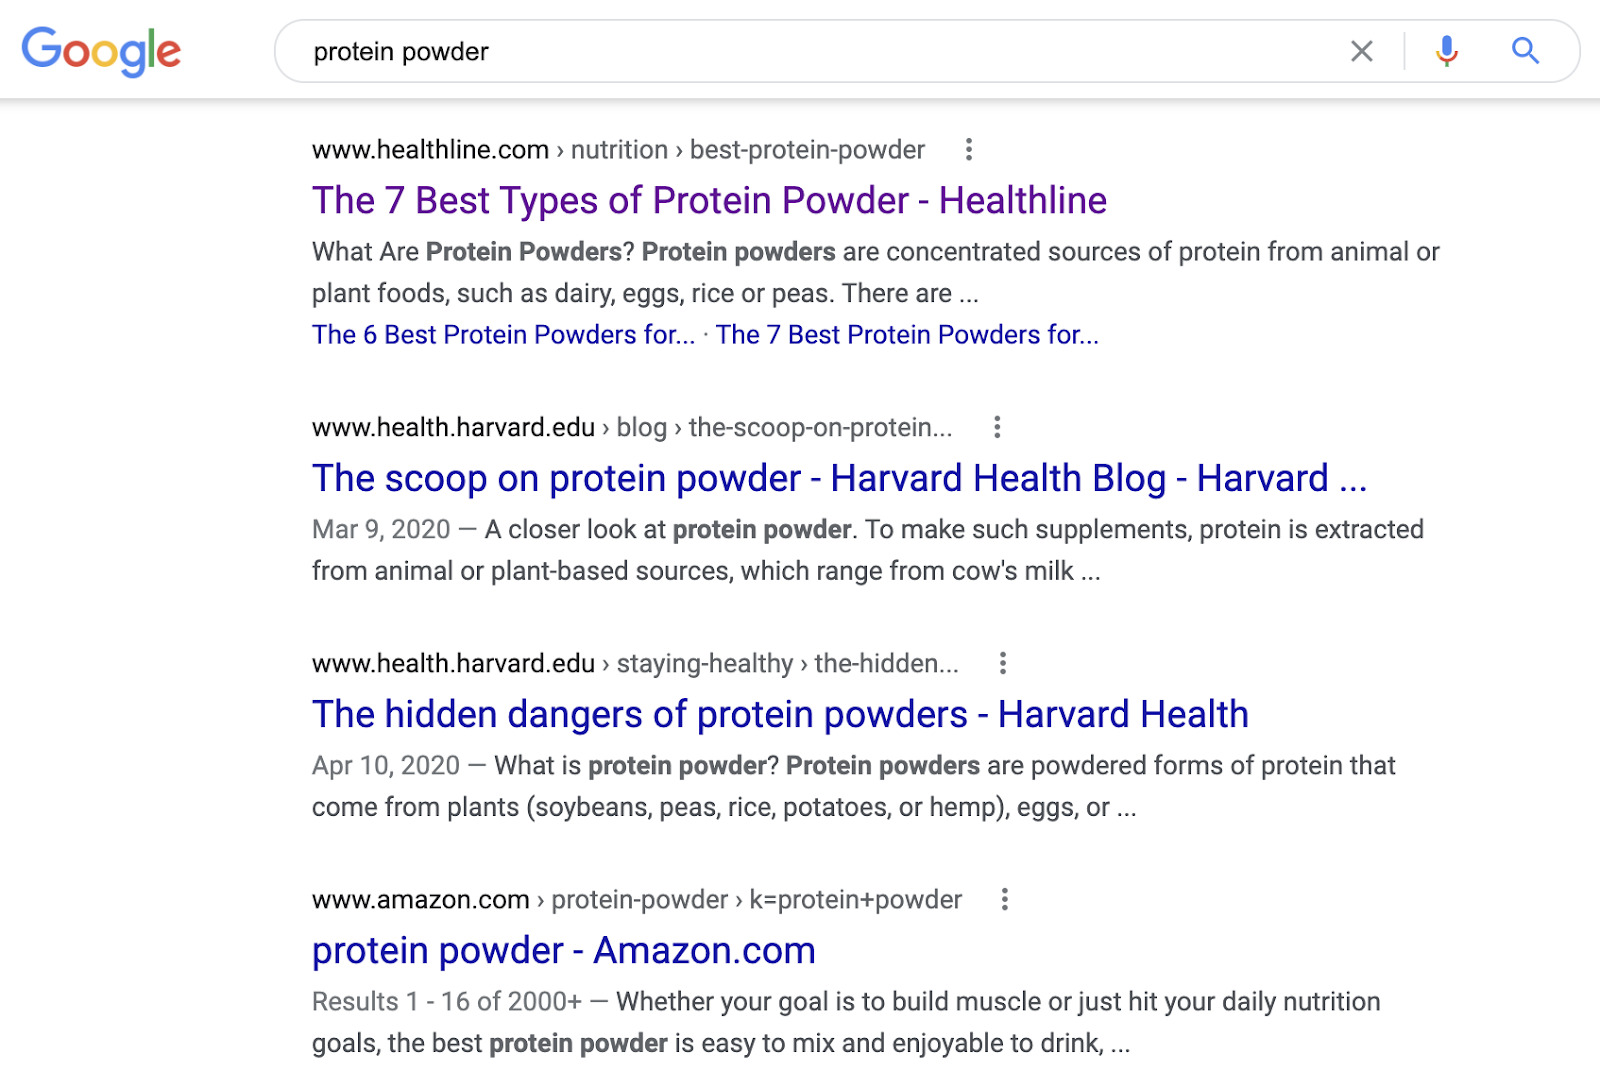Open the three-dot menu for the Healthline result

coord(968,150)
